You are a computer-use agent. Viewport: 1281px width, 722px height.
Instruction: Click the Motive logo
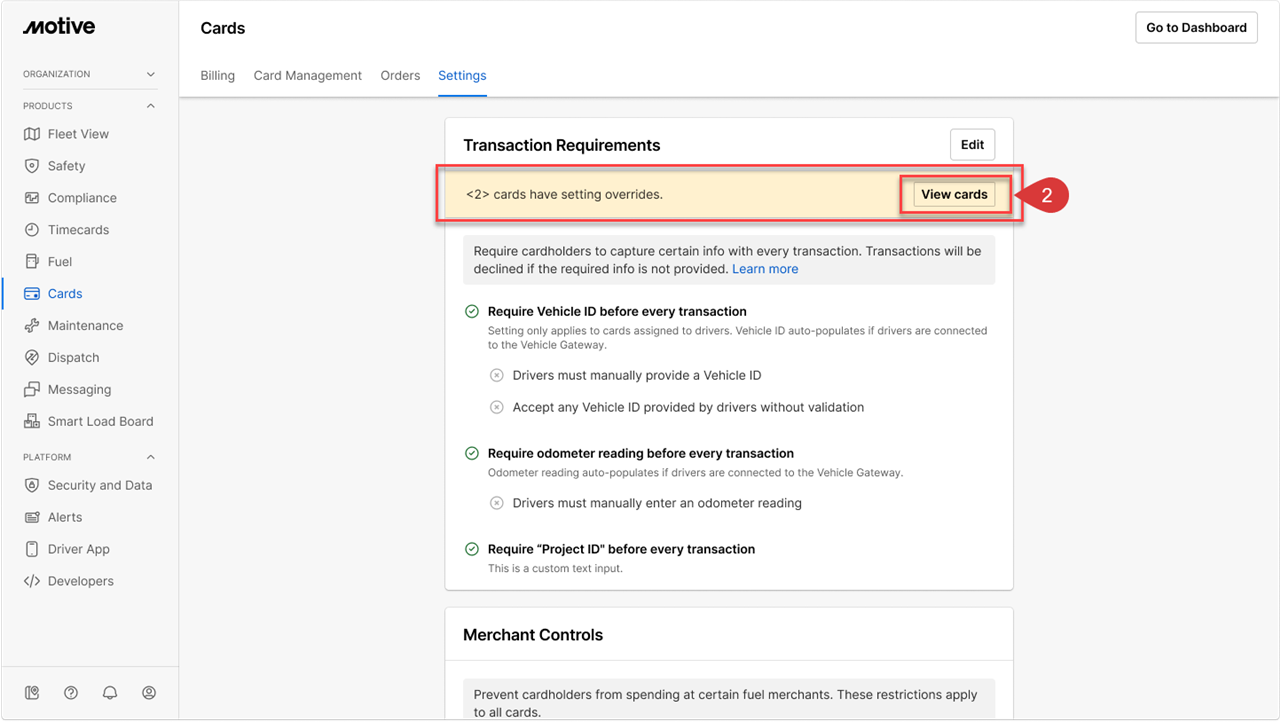(x=59, y=27)
